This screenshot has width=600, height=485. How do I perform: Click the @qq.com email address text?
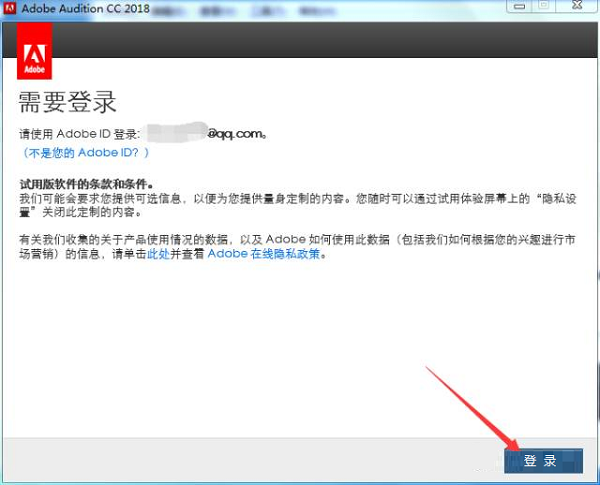(236, 134)
